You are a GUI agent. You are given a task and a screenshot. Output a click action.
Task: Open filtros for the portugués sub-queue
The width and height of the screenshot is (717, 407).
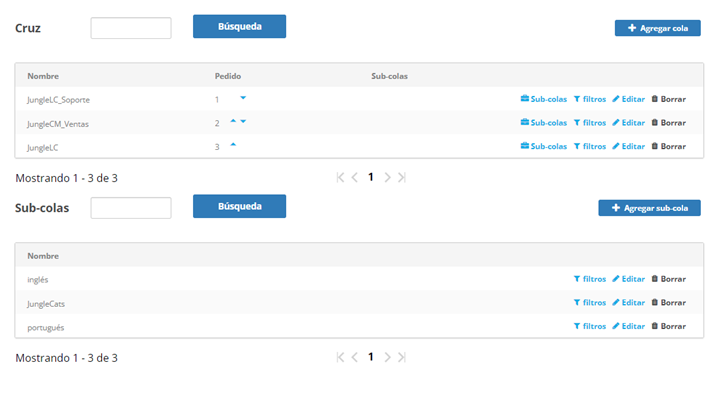coord(590,326)
